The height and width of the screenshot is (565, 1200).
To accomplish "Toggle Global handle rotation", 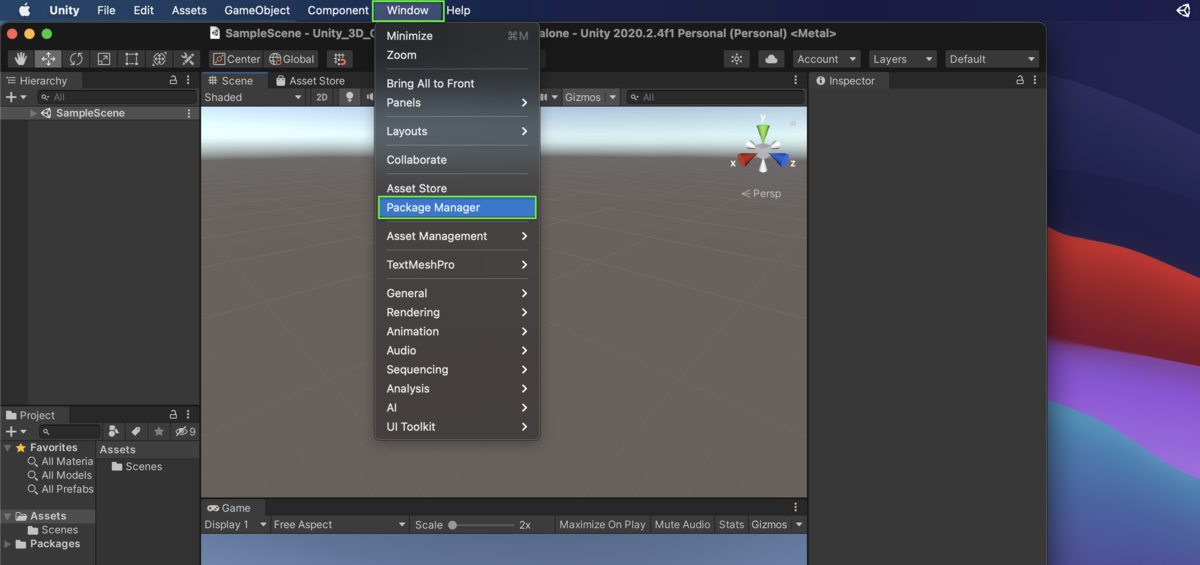I will point(291,59).
